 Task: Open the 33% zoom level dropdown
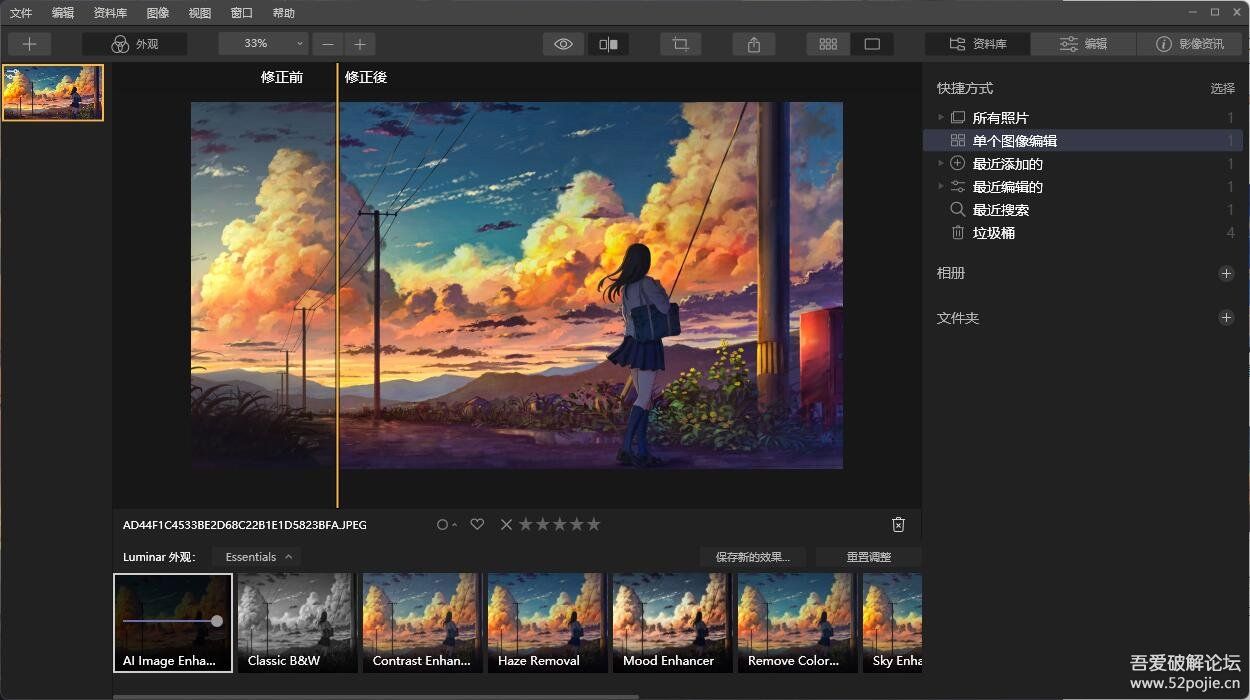point(264,44)
